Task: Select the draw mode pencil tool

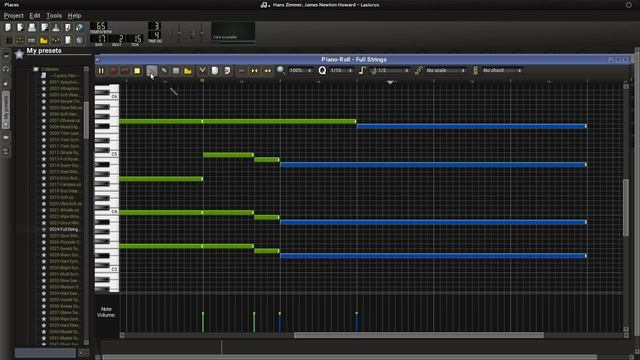Action: (x=151, y=71)
